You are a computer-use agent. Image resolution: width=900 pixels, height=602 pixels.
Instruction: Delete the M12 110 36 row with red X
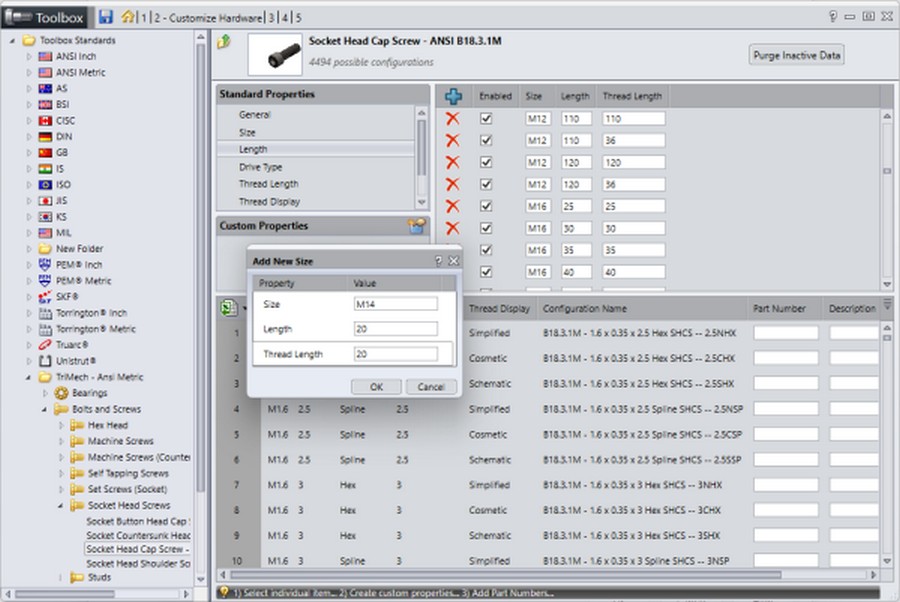click(452, 140)
